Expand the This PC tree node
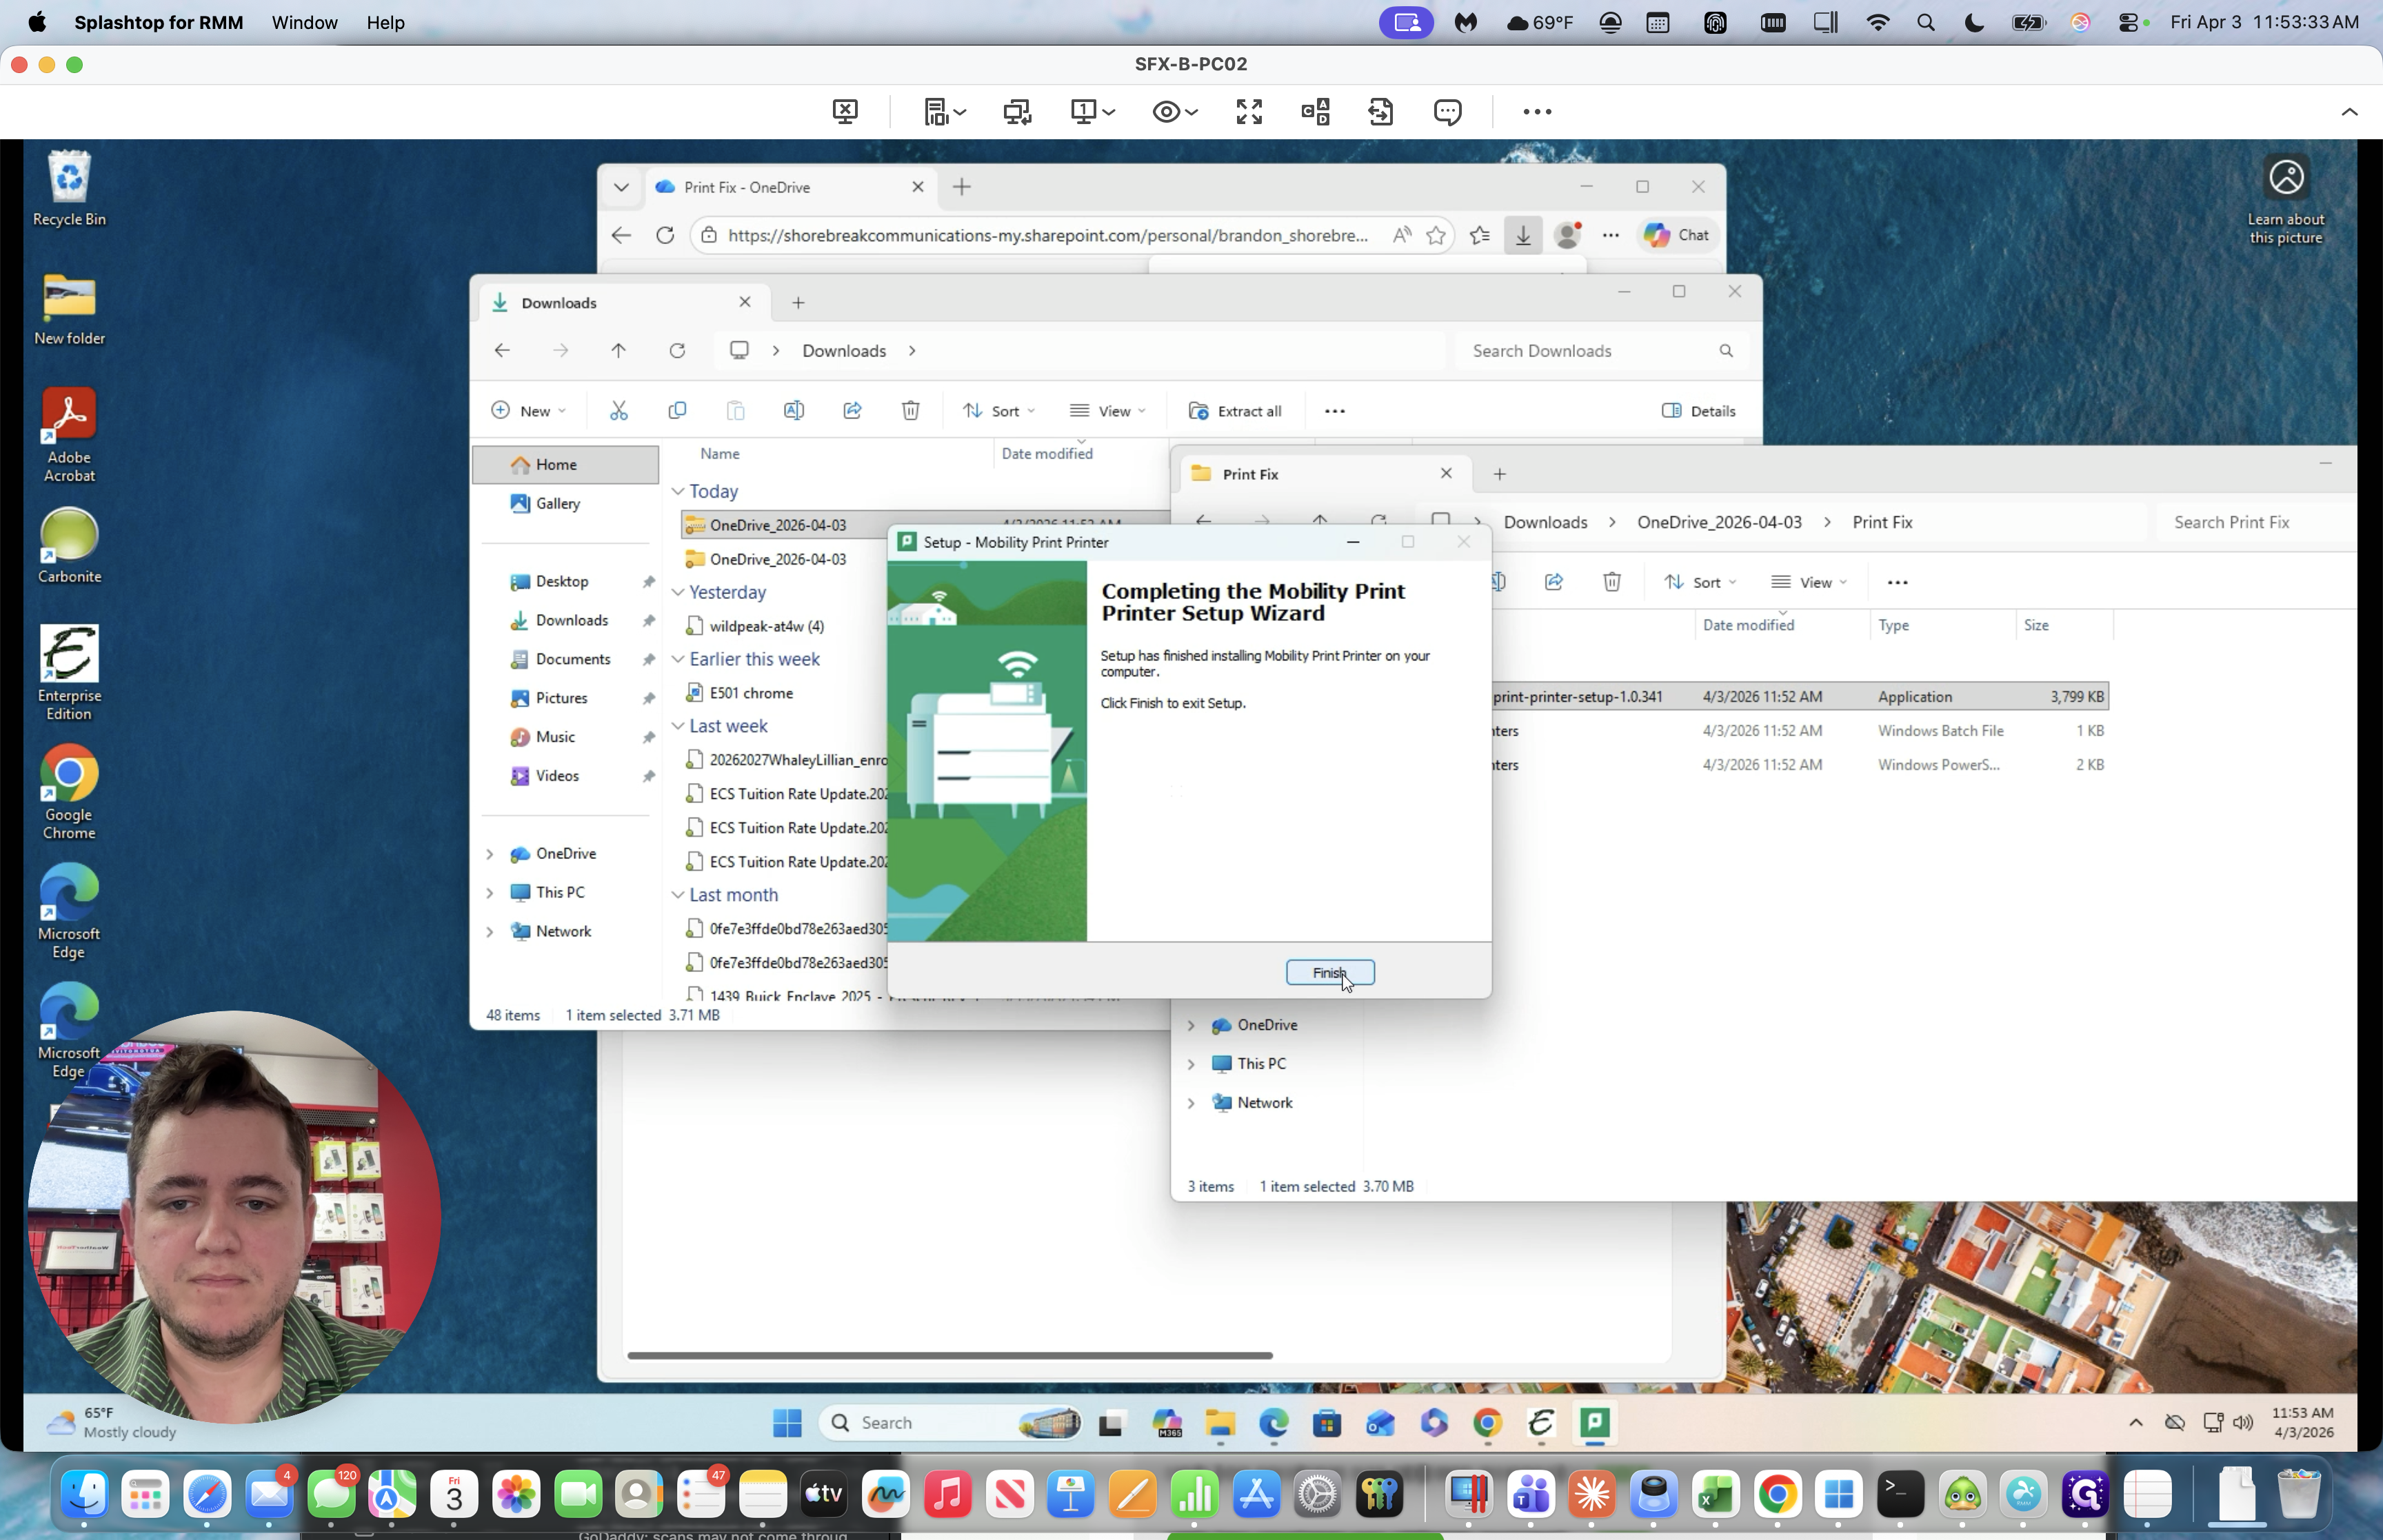Viewport: 2383px width, 1540px height. [x=490, y=892]
